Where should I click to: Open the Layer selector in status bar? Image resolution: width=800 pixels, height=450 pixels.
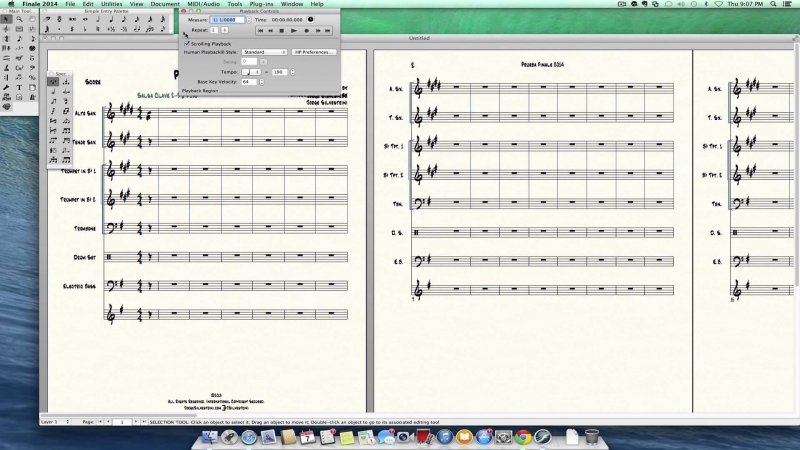tap(55, 422)
